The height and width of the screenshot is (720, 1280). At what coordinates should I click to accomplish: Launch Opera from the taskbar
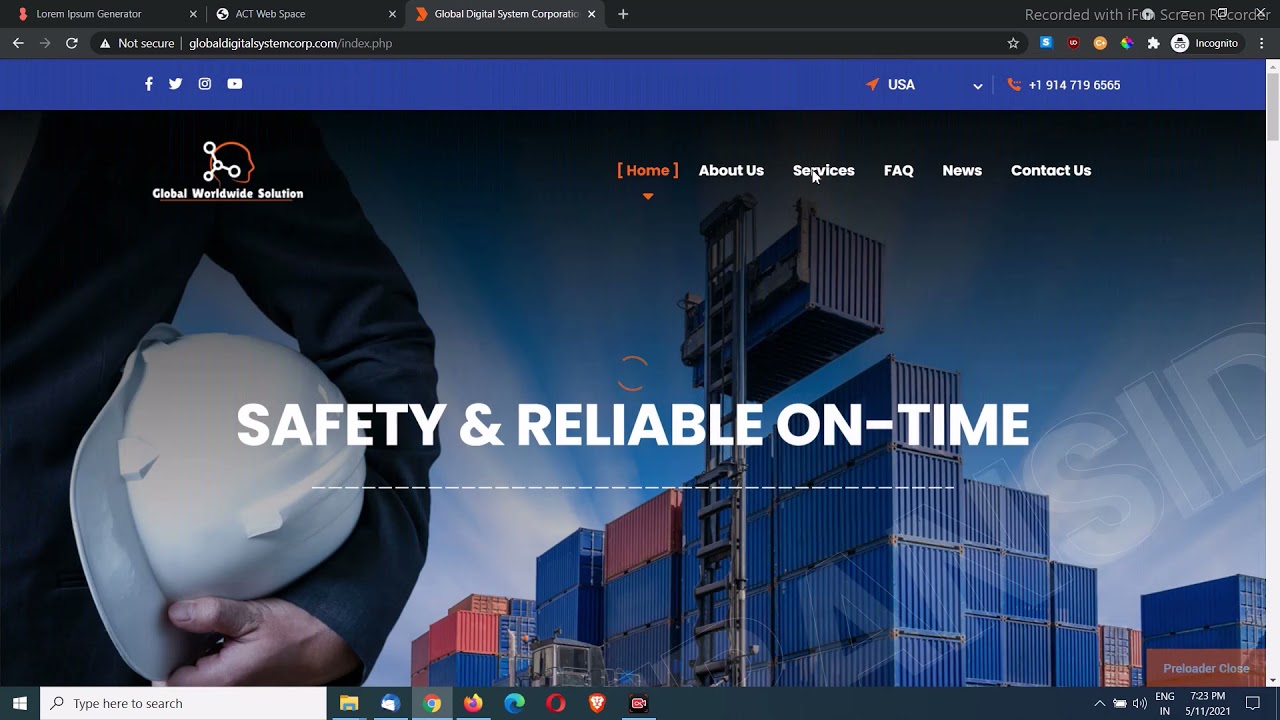pos(556,703)
